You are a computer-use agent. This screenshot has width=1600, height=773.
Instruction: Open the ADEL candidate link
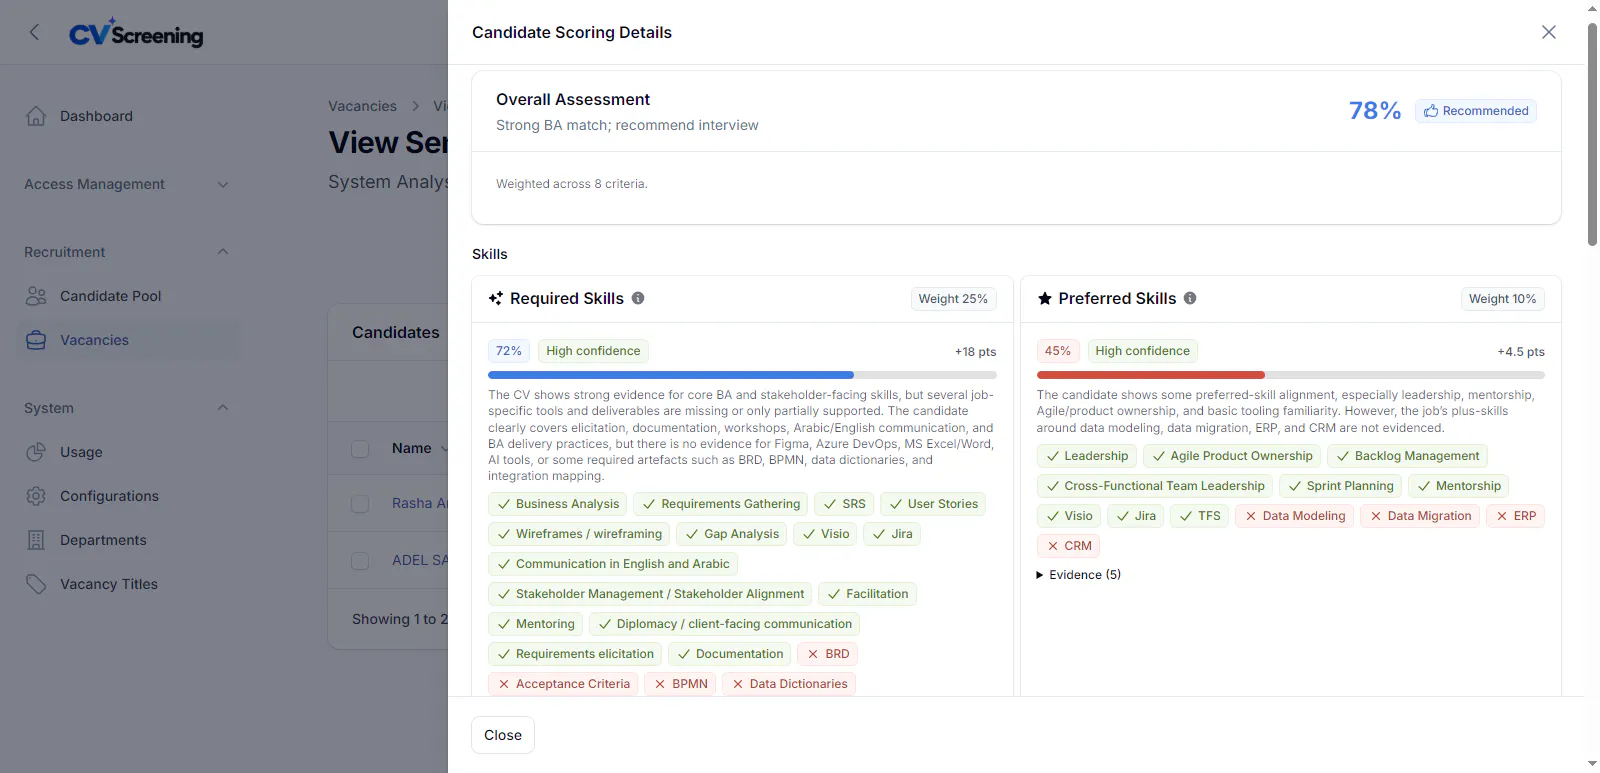click(x=420, y=561)
